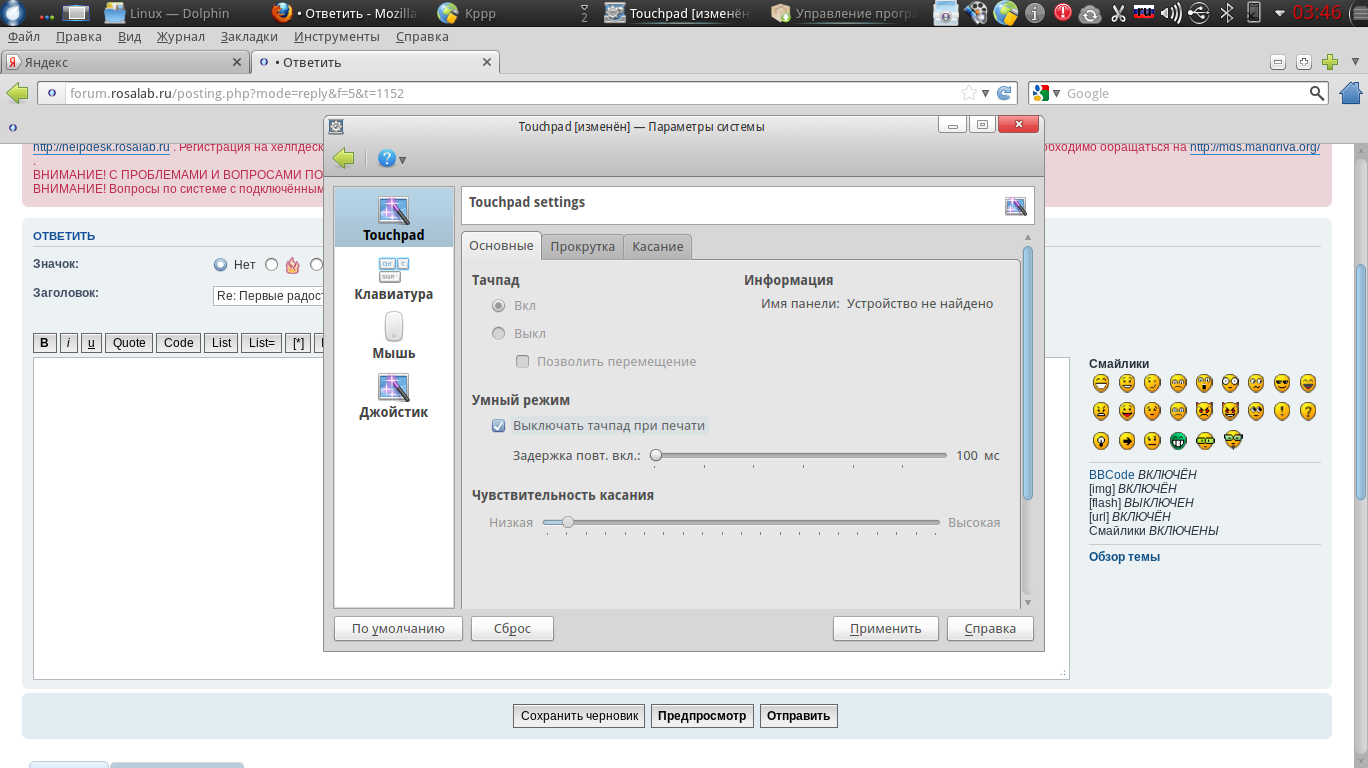Switch to the Яндекс browser tab
The height and width of the screenshot is (768, 1368).
[125, 62]
